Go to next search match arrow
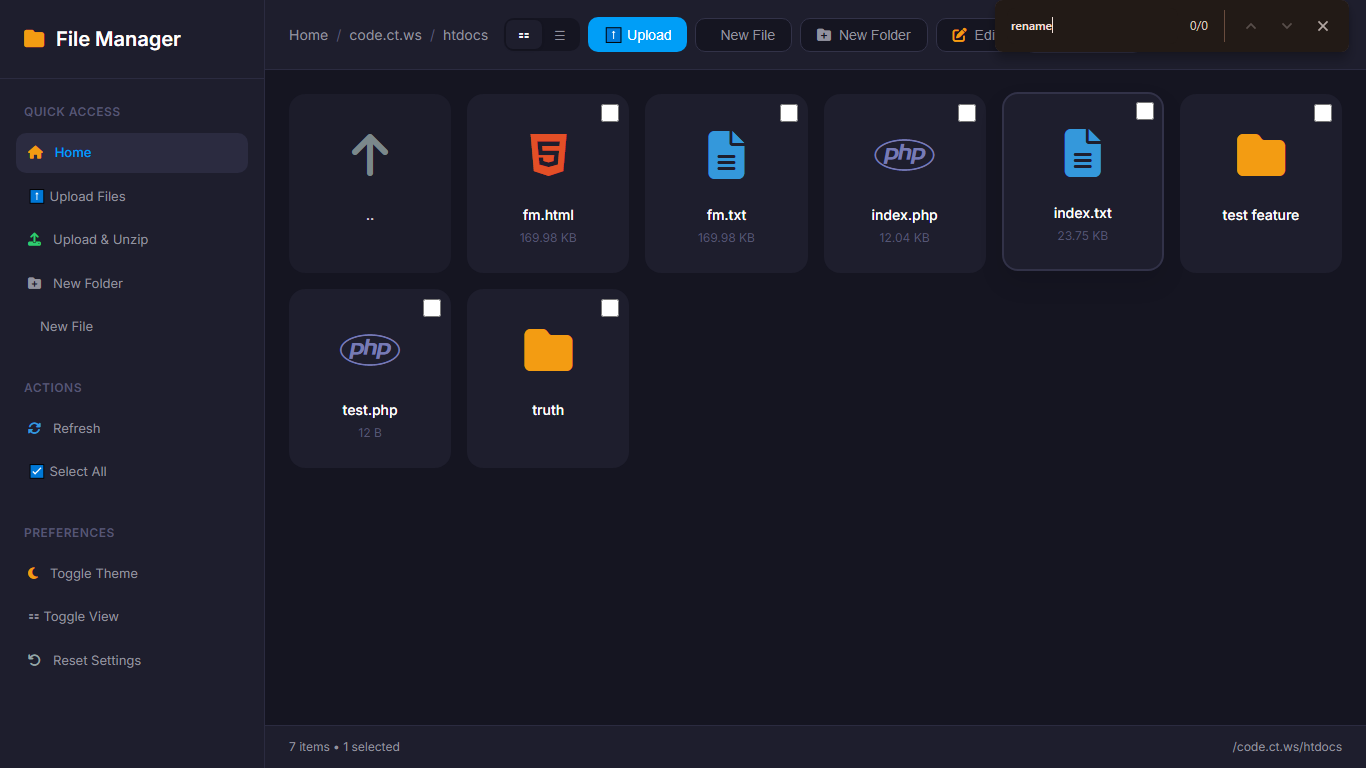This screenshot has height=768, width=1366. [x=1287, y=26]
